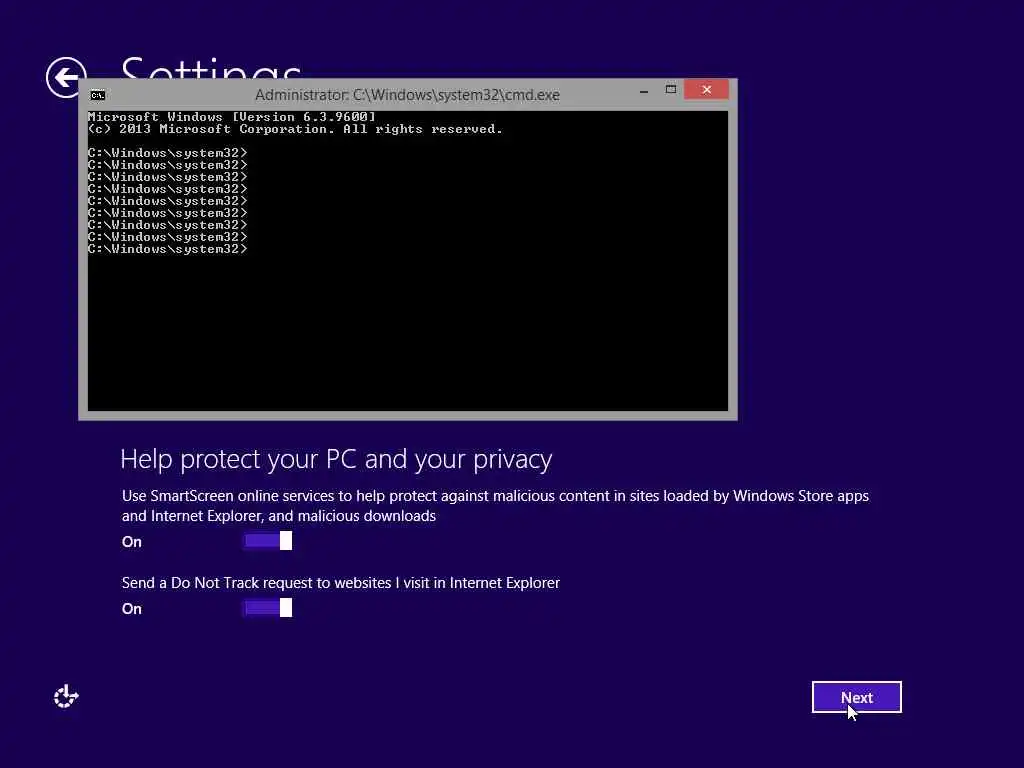
Task: Click the last C:\Windows\system32> prompt line
Action: coord(168,249)
